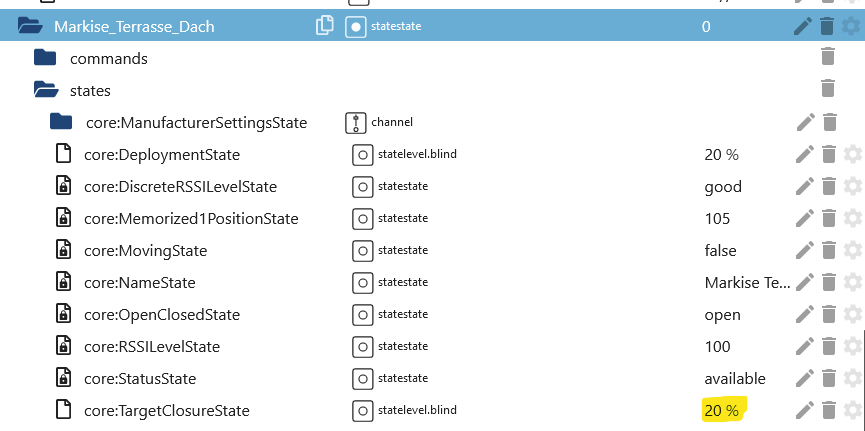Open settings gear for core:DeploymentState
Viewport: 865px width, 431px height.
853,155
